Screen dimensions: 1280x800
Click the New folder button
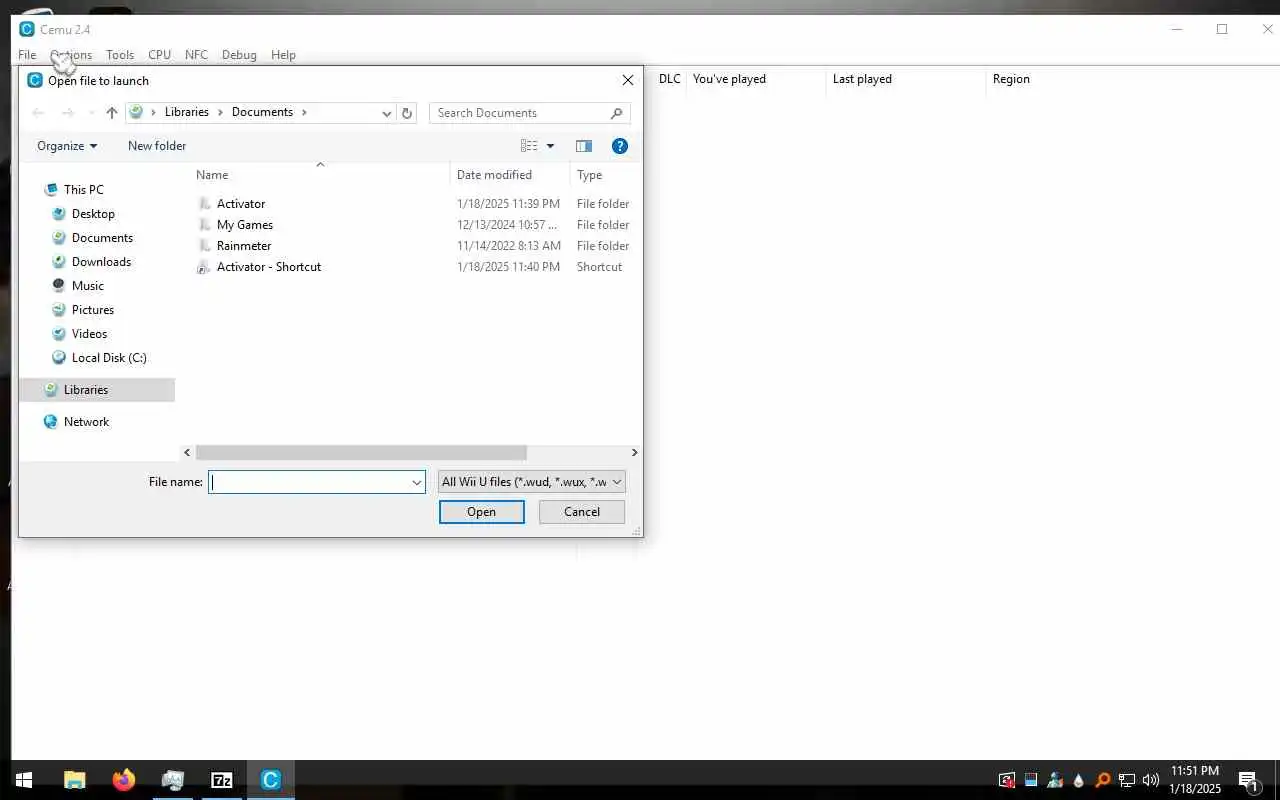point(157,146)
